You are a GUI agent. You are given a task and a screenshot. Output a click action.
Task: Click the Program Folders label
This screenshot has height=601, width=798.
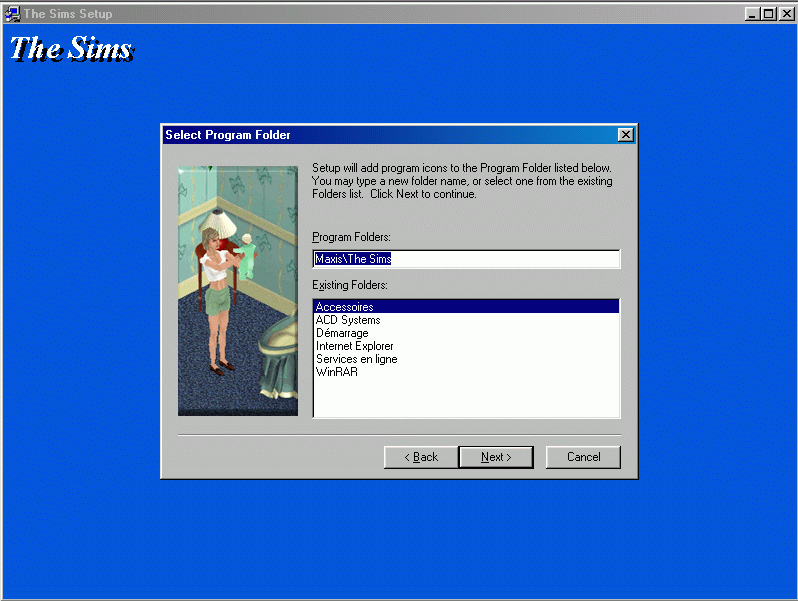click(351, 237)
